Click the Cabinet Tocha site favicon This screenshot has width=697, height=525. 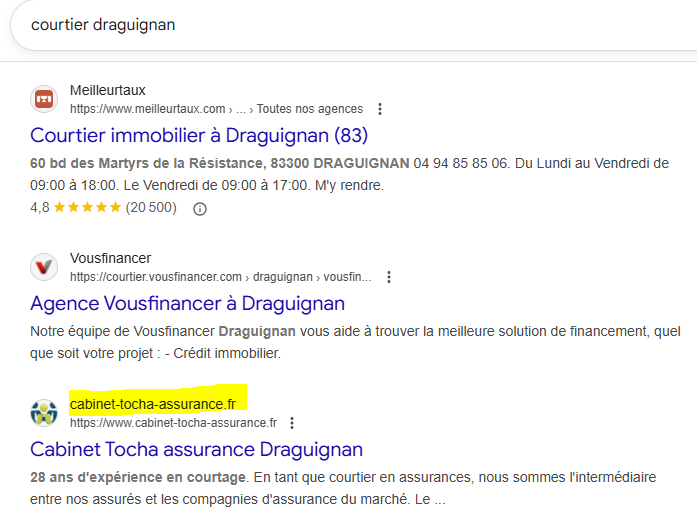(x=44, y=413)
